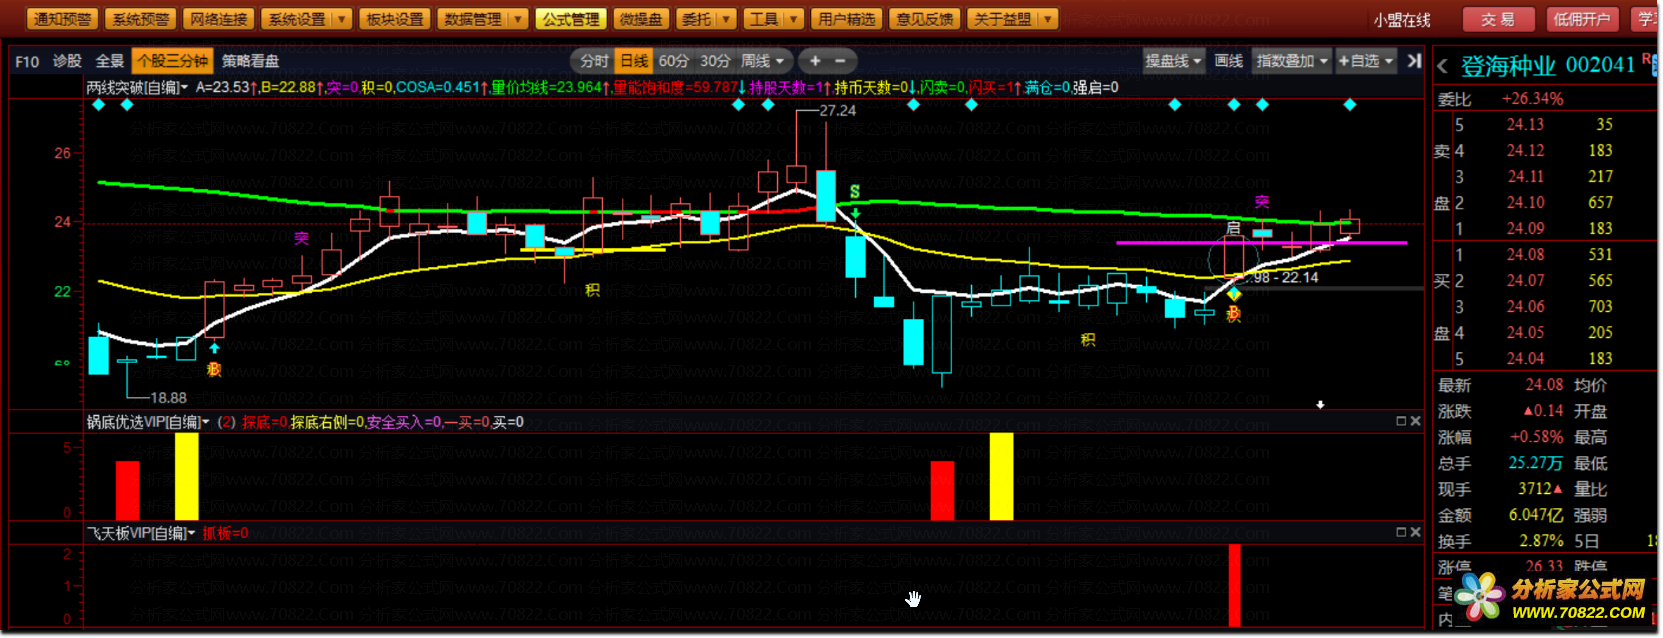Maximize the 锅底优选VIP indicator panel
The image size is (1663, 638).
1401,421
